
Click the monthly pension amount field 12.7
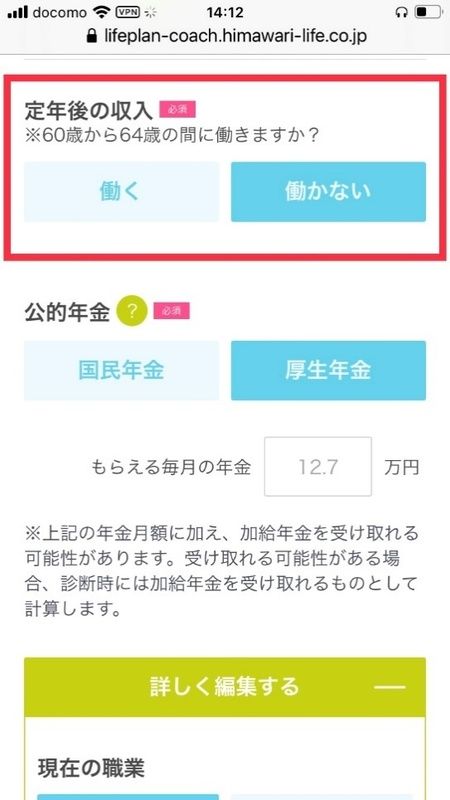pyautogui.click(x=318, y=466)
